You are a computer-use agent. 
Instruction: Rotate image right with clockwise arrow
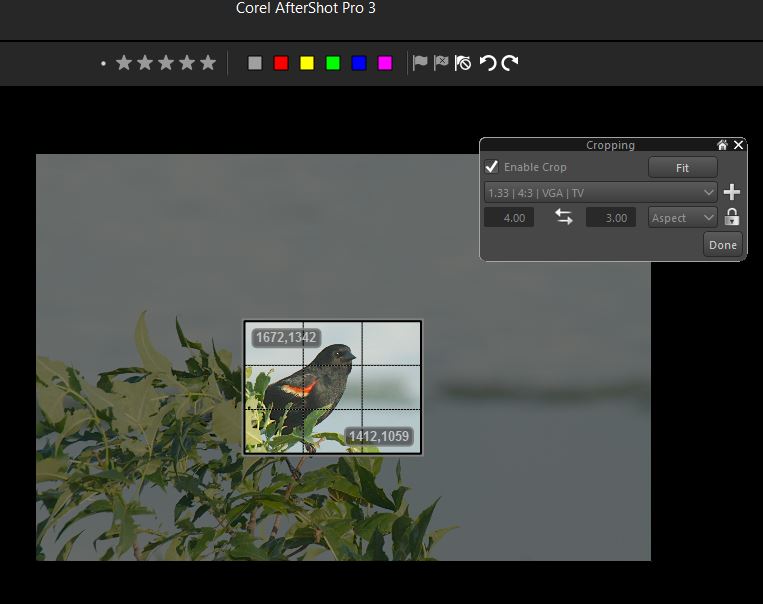[x=510, y=63]
